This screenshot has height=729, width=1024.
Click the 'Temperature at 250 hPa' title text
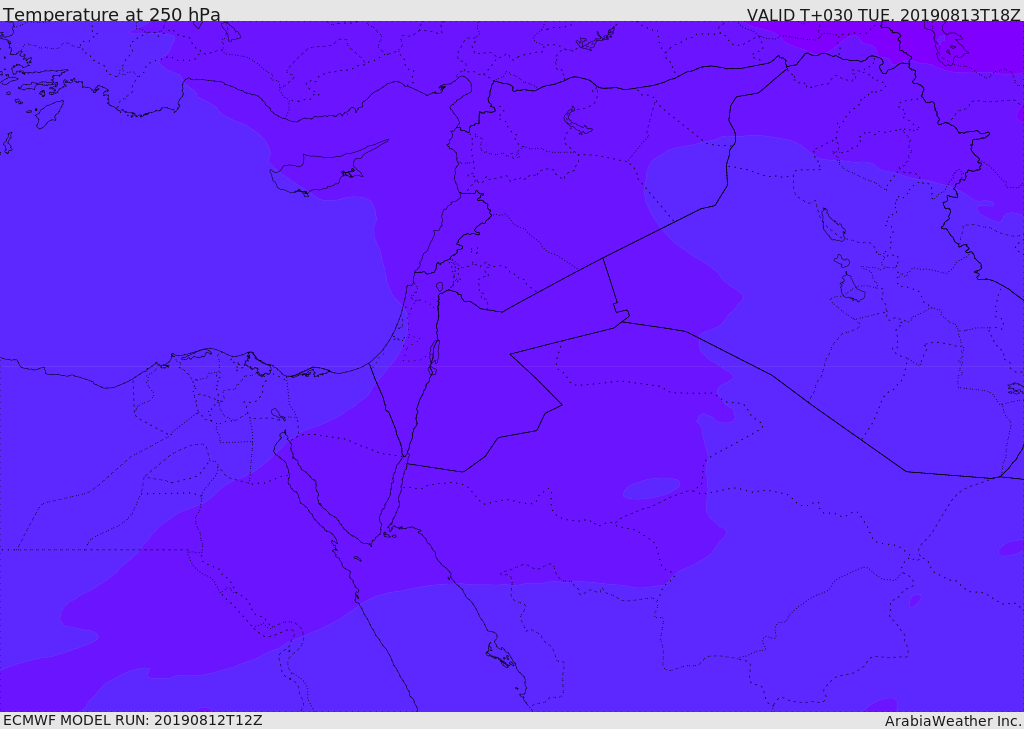point(112,14)
